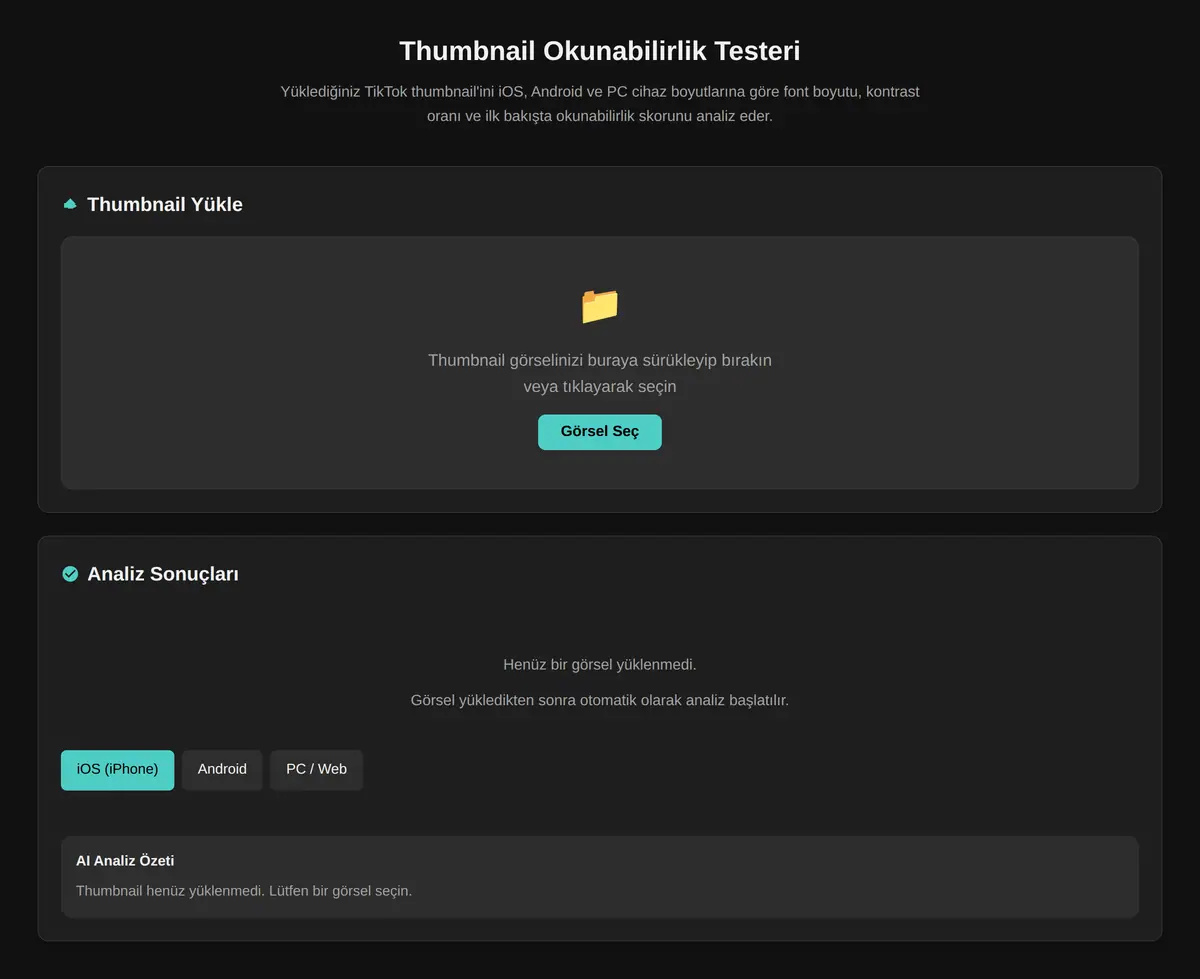Click the yellow folder icon in drop zone

point(600,306)
